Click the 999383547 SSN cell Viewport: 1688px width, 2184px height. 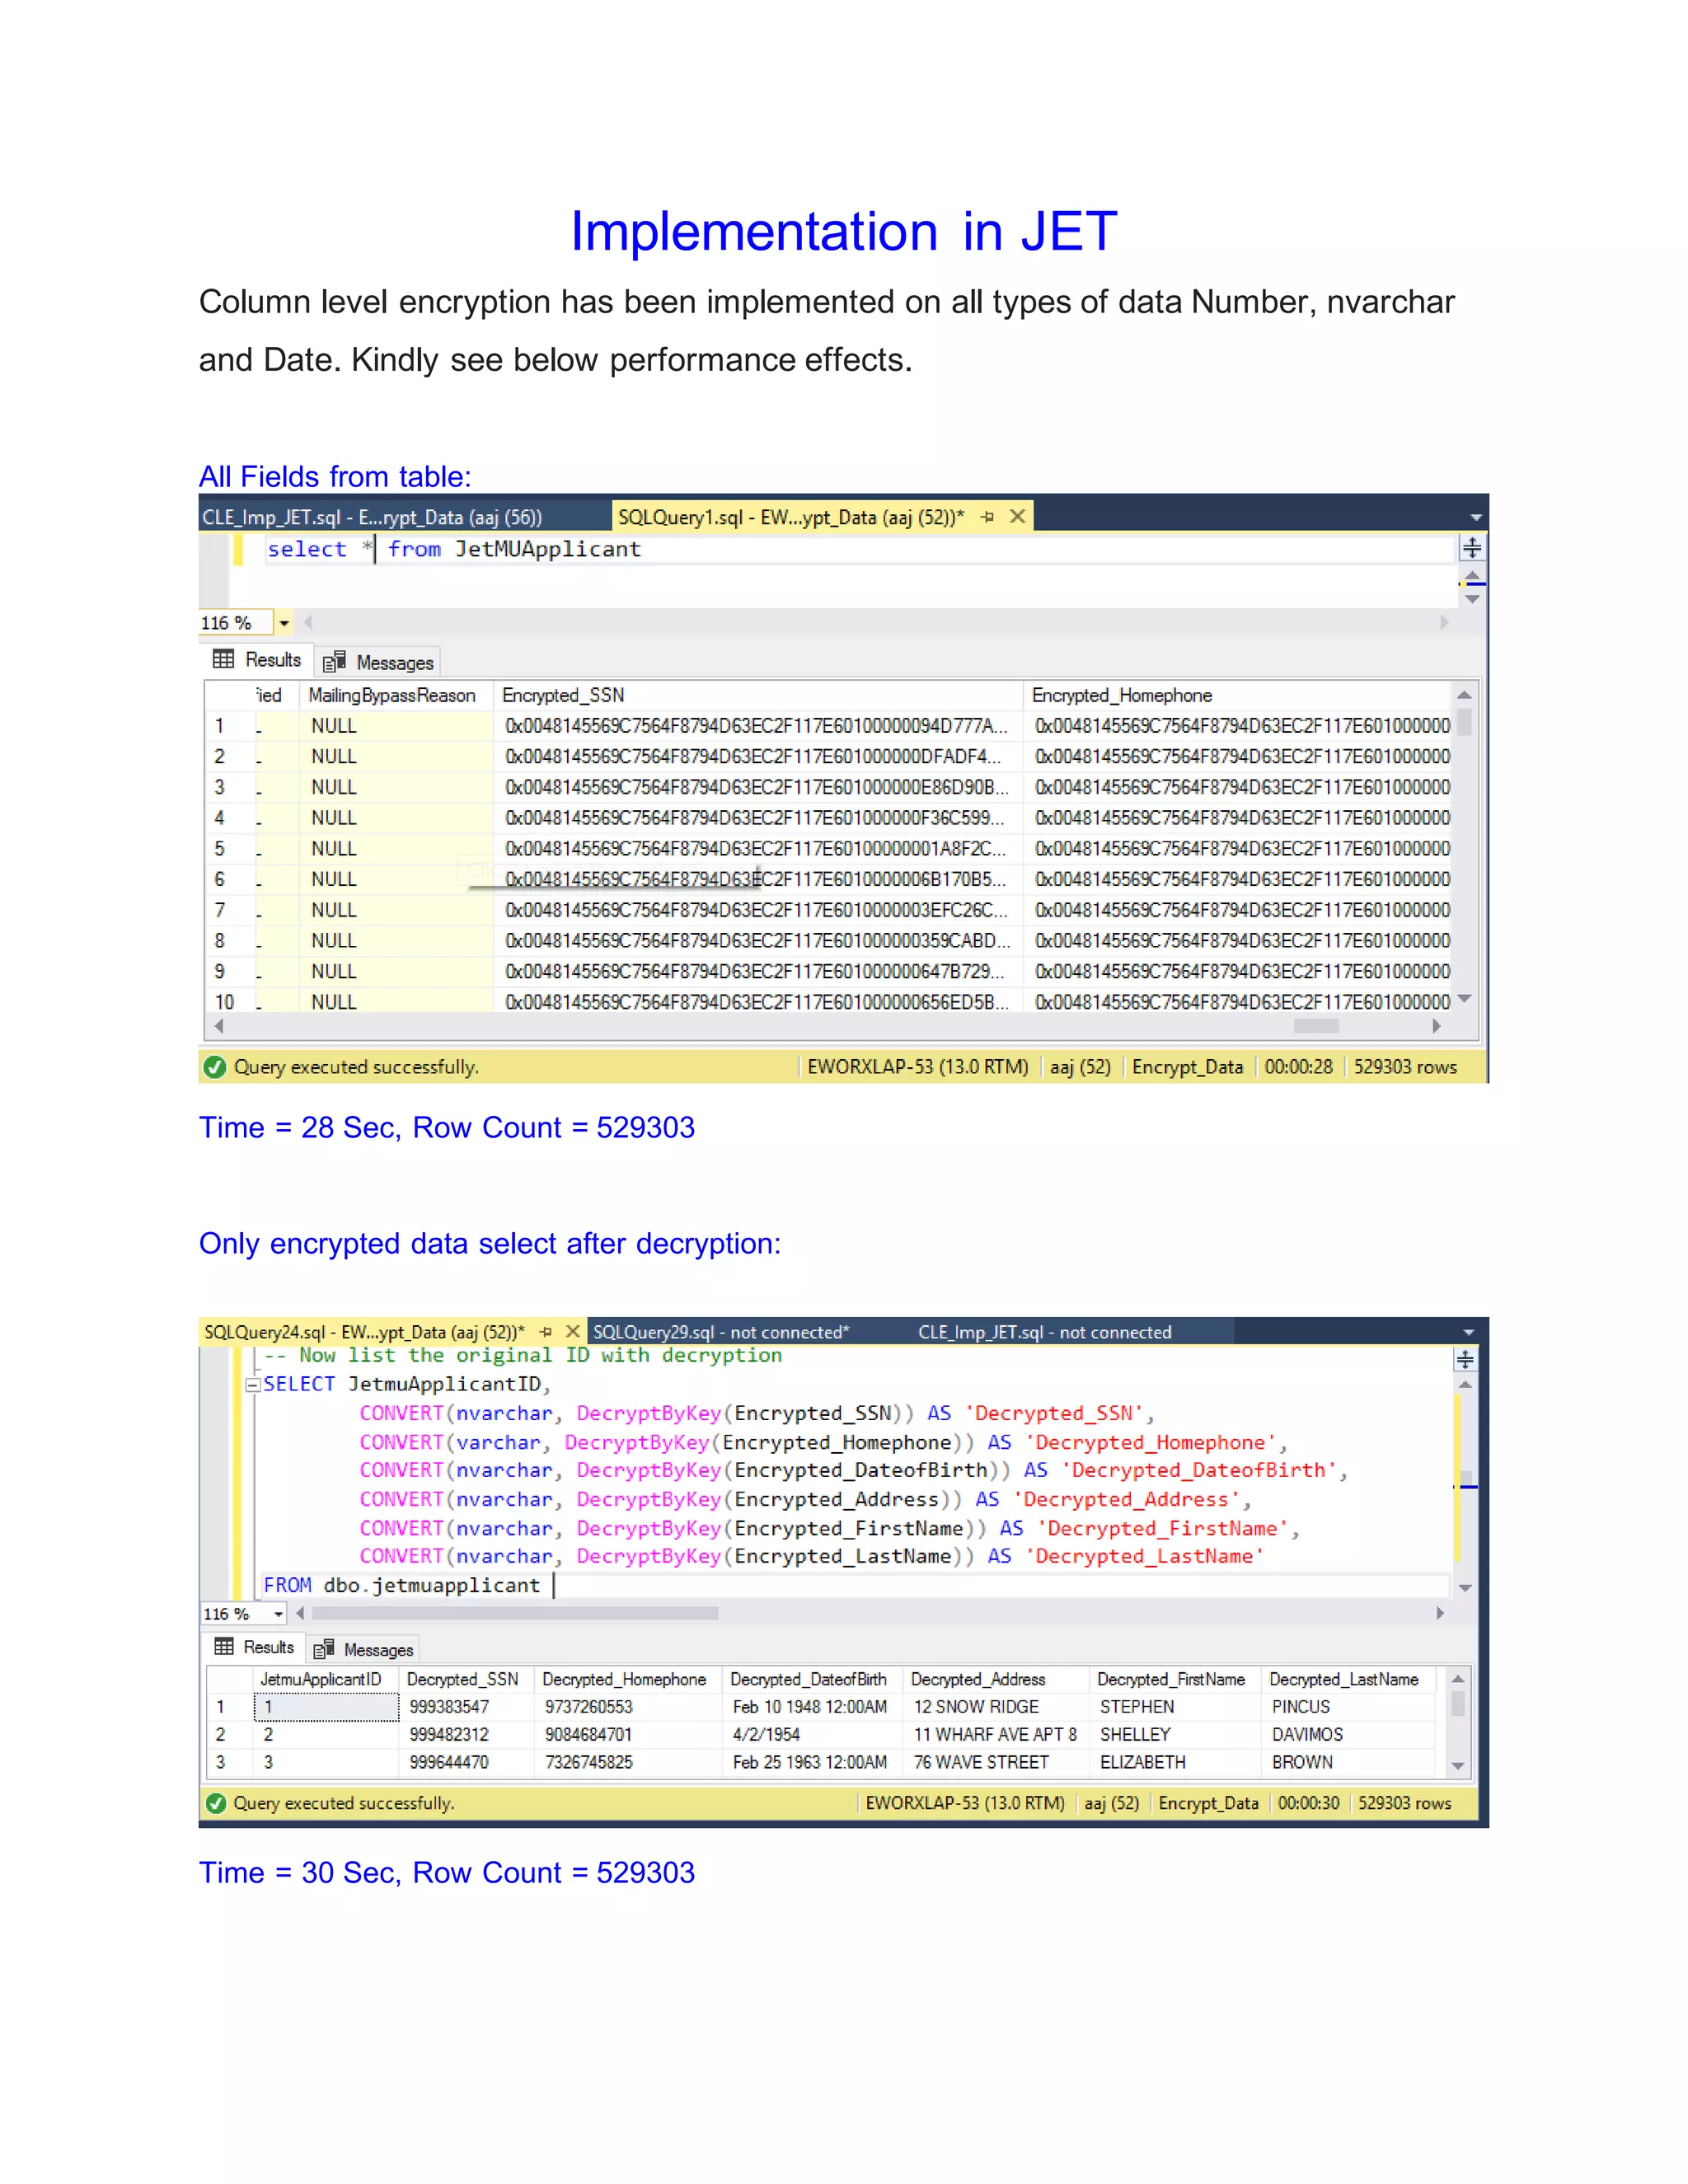tap(467, 1707)
